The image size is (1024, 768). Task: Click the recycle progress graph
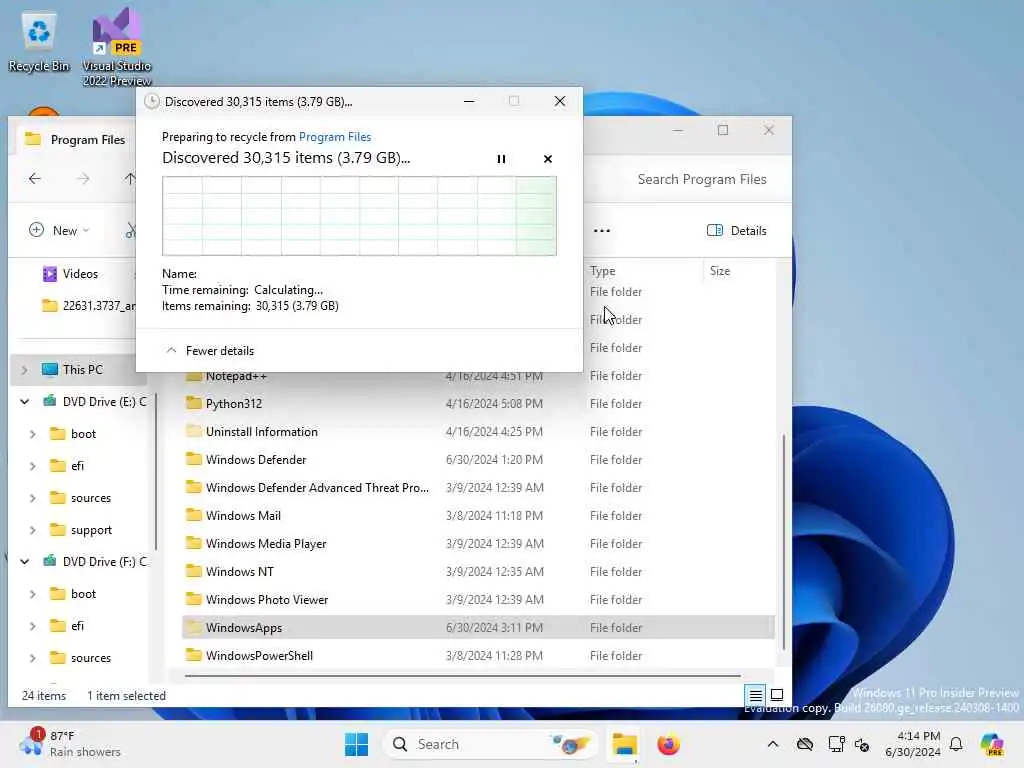point(359,216)
